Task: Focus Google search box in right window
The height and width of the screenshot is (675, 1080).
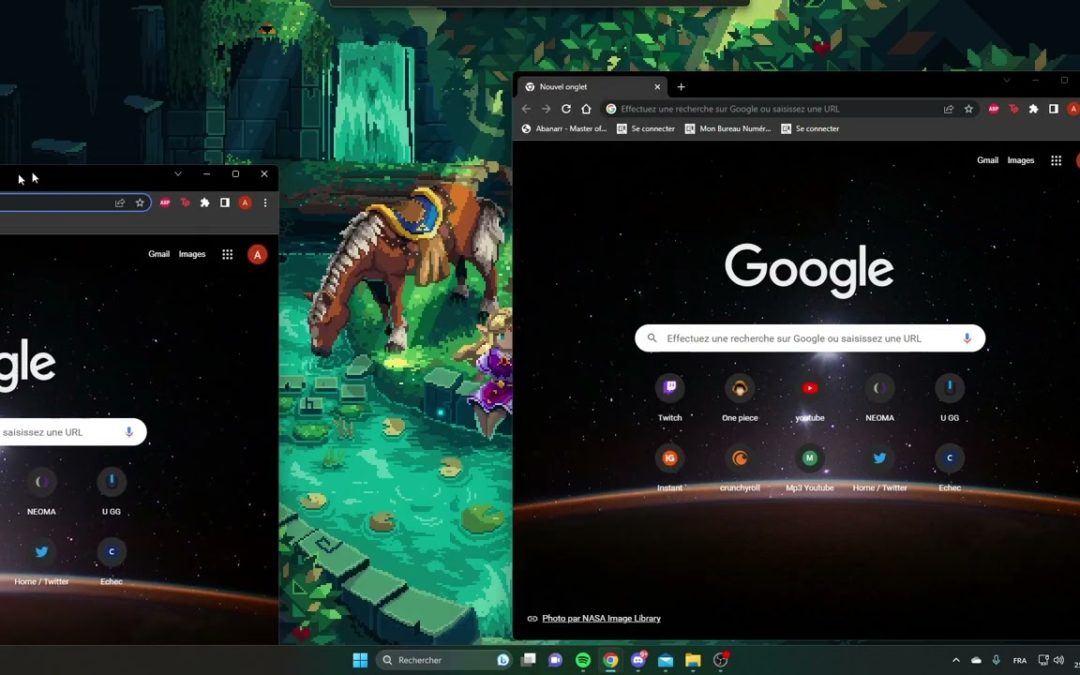Action: (810, 338)
